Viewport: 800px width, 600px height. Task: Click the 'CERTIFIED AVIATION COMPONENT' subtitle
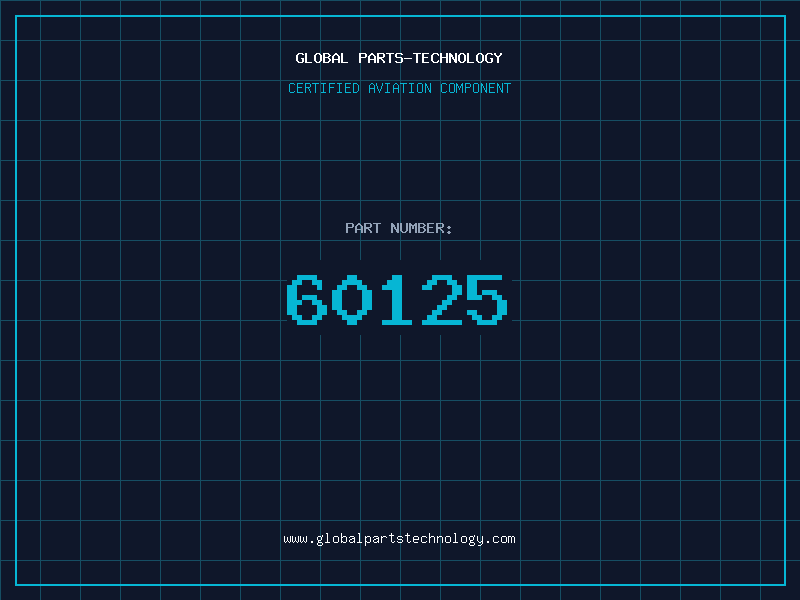(399, 88)
